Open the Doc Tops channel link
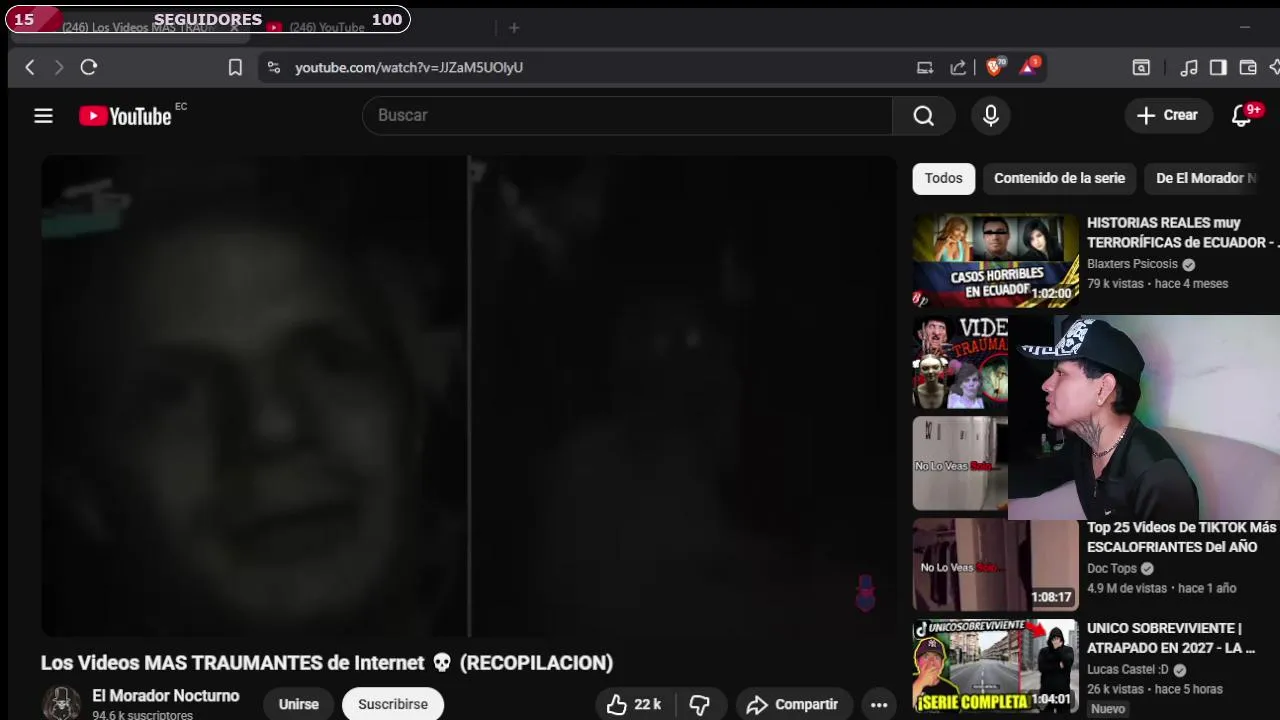 (1112, 568)
